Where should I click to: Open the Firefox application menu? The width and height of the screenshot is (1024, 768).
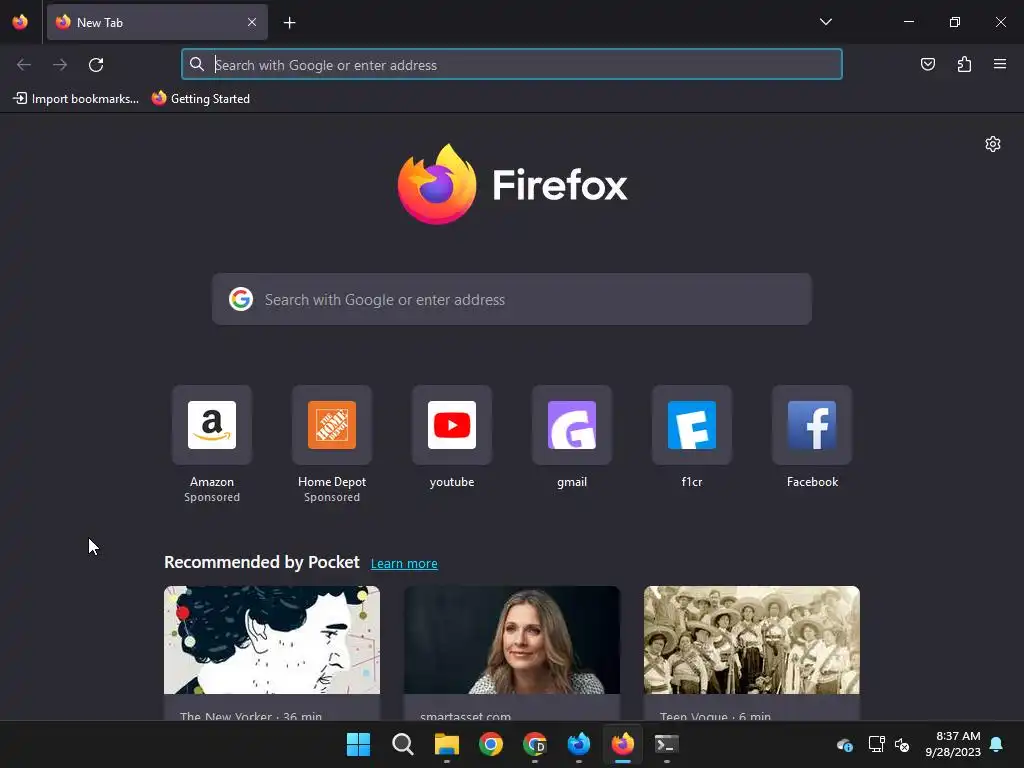coord(1000,64)
